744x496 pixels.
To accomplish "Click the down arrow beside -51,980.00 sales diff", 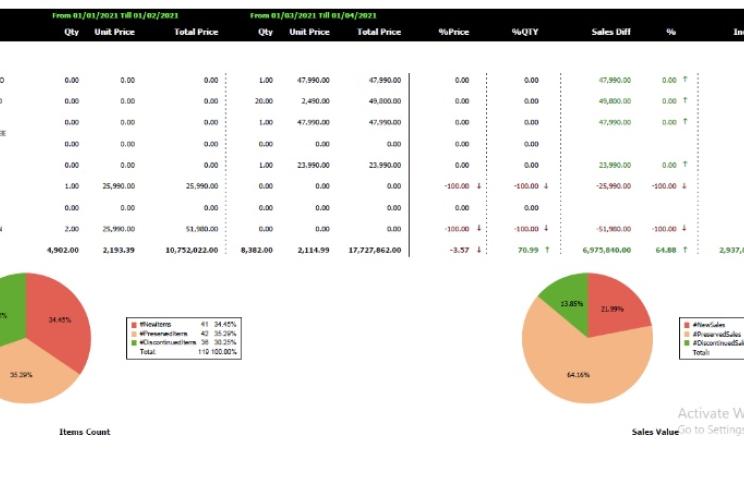I will coord(684,228).
